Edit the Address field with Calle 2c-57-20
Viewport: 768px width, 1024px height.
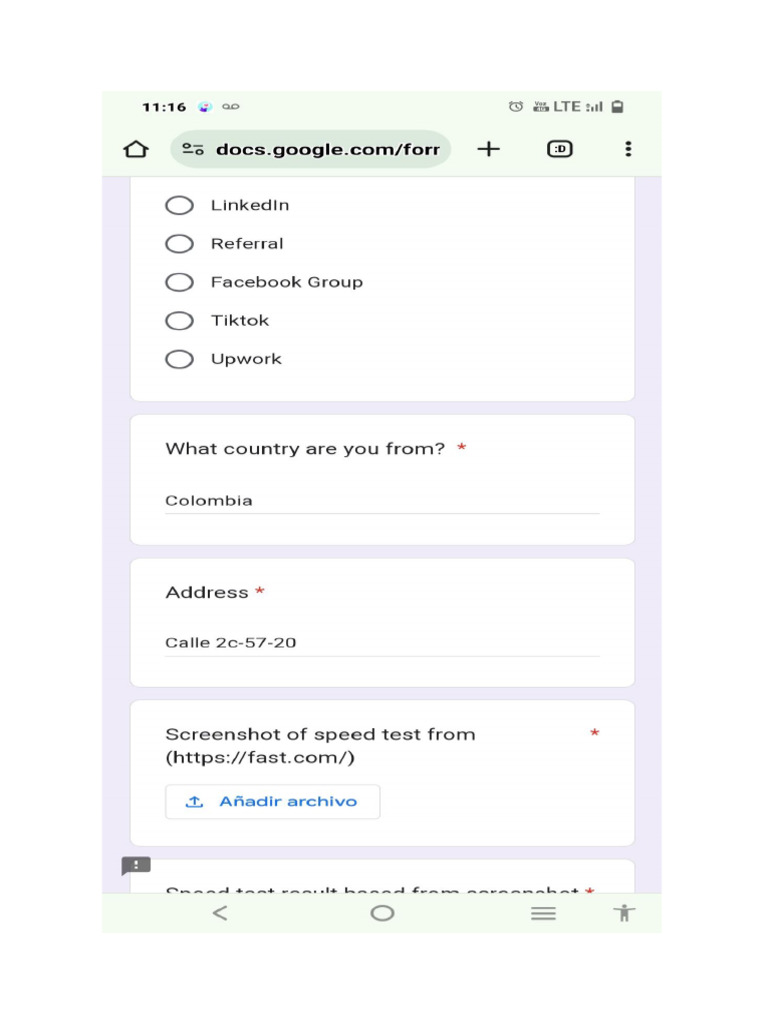[x=382, y=643]
